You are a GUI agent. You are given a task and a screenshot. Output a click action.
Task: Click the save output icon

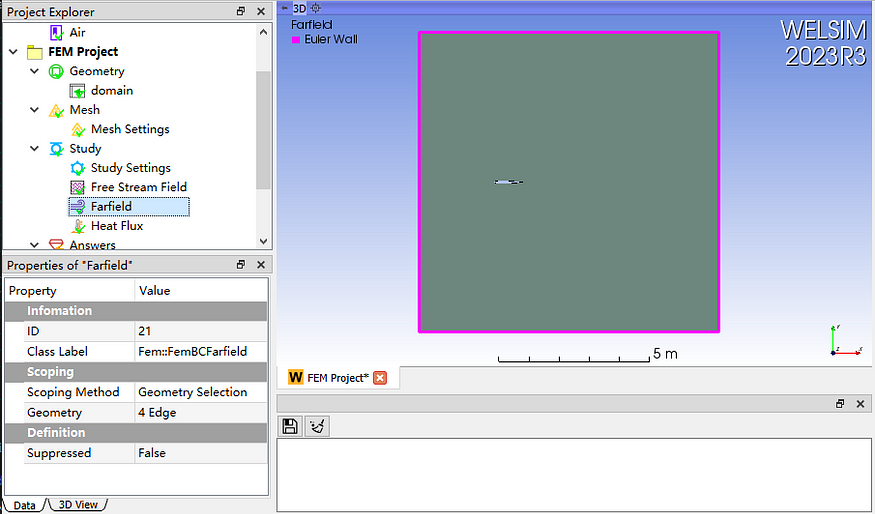pyautogui.click(x=290, y=426)
